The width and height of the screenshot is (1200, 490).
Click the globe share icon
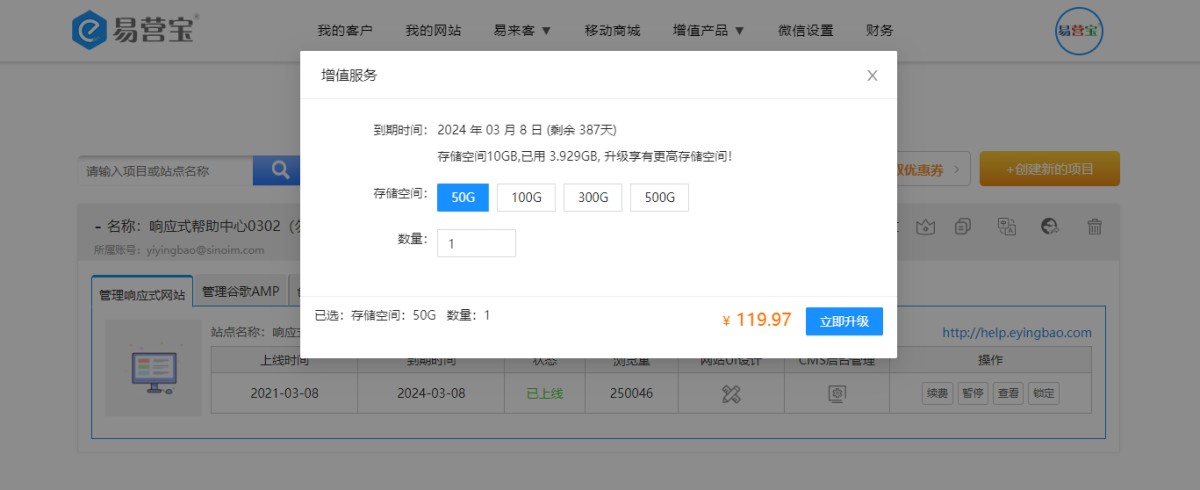pyautogui.click(x=1050, y=227)
